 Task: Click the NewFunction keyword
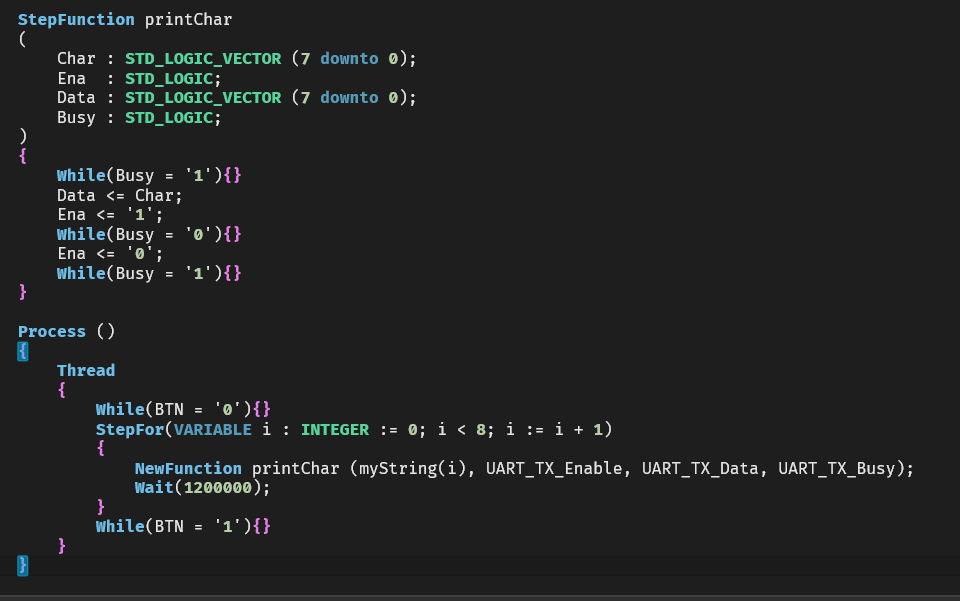(x=188, y=469)
